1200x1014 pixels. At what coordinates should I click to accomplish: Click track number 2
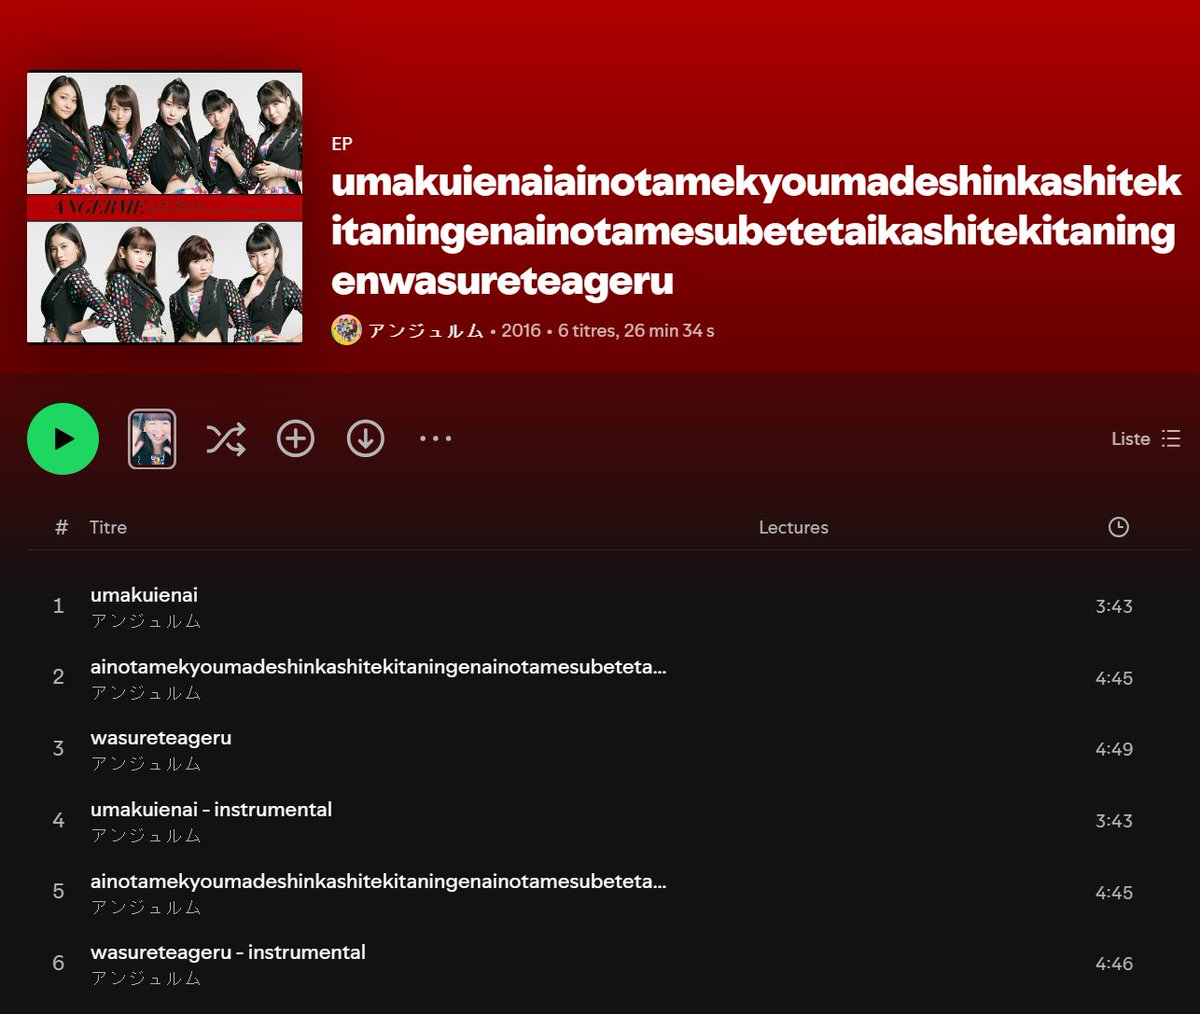click(58, 677)
